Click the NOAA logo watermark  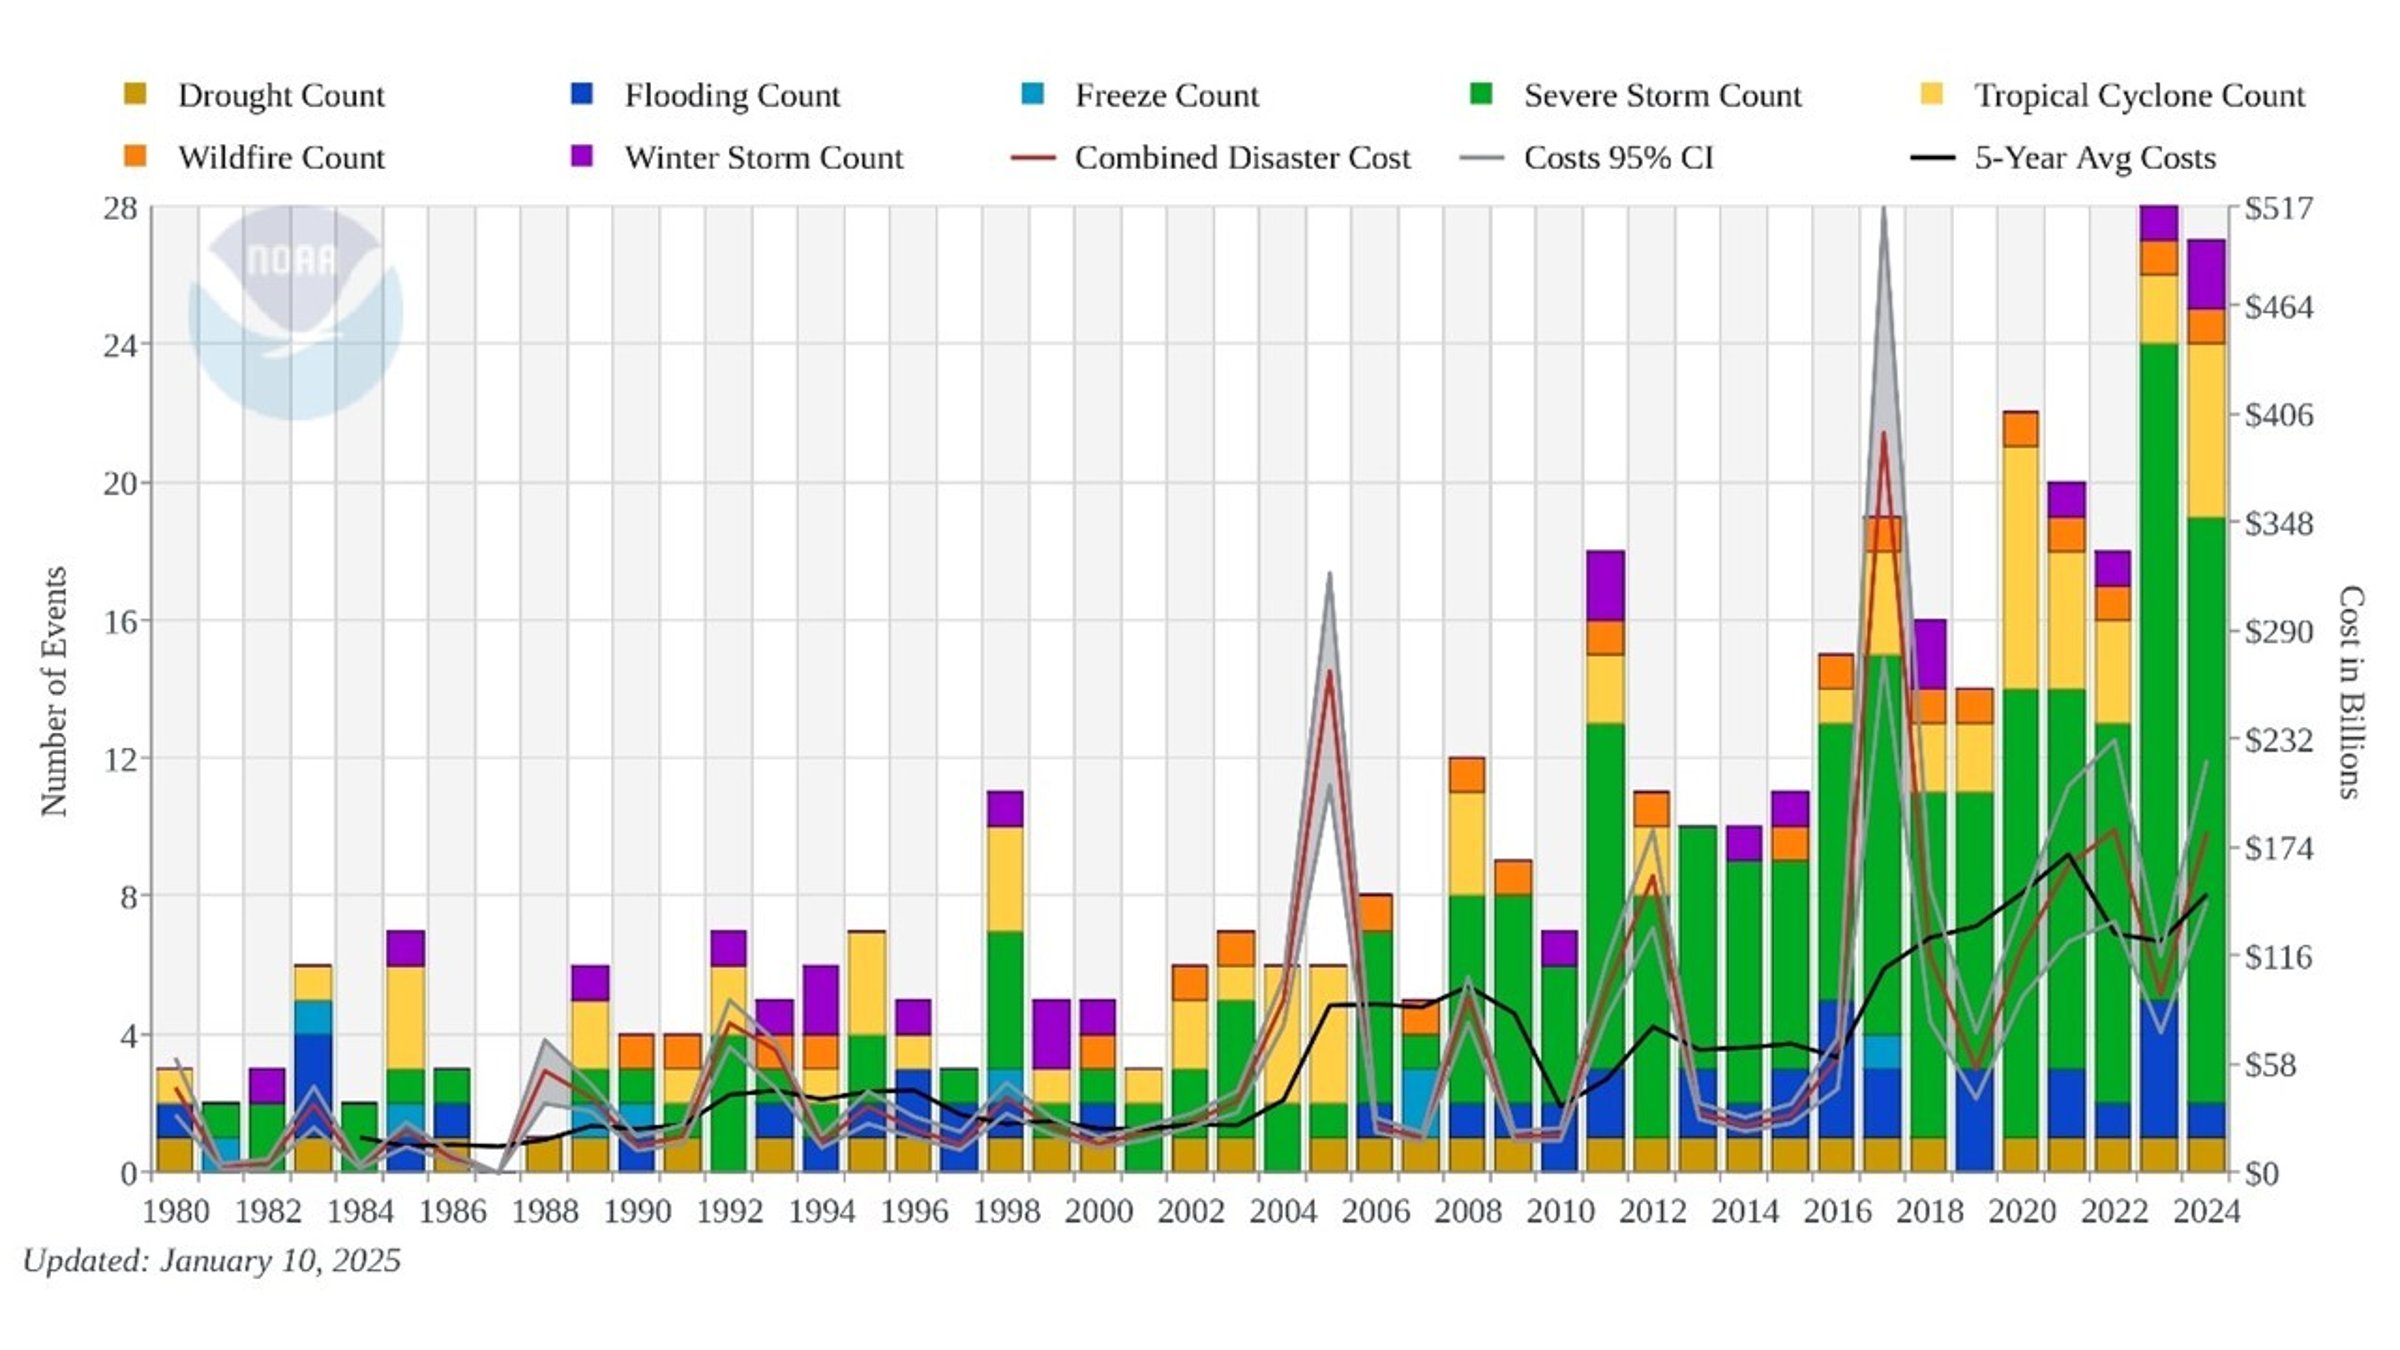point(295,312)
